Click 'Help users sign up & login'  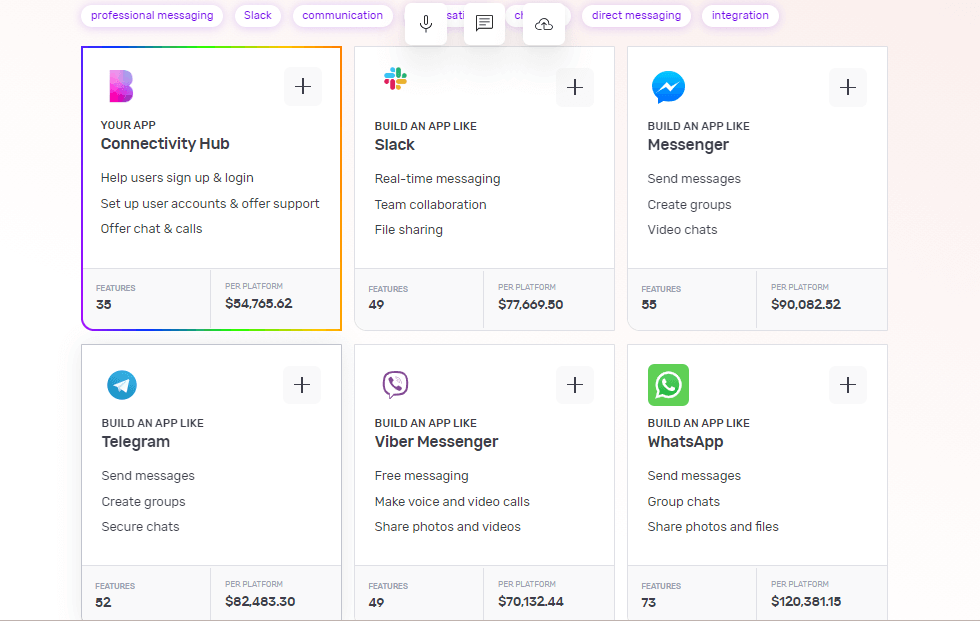[x=177, y=178]
